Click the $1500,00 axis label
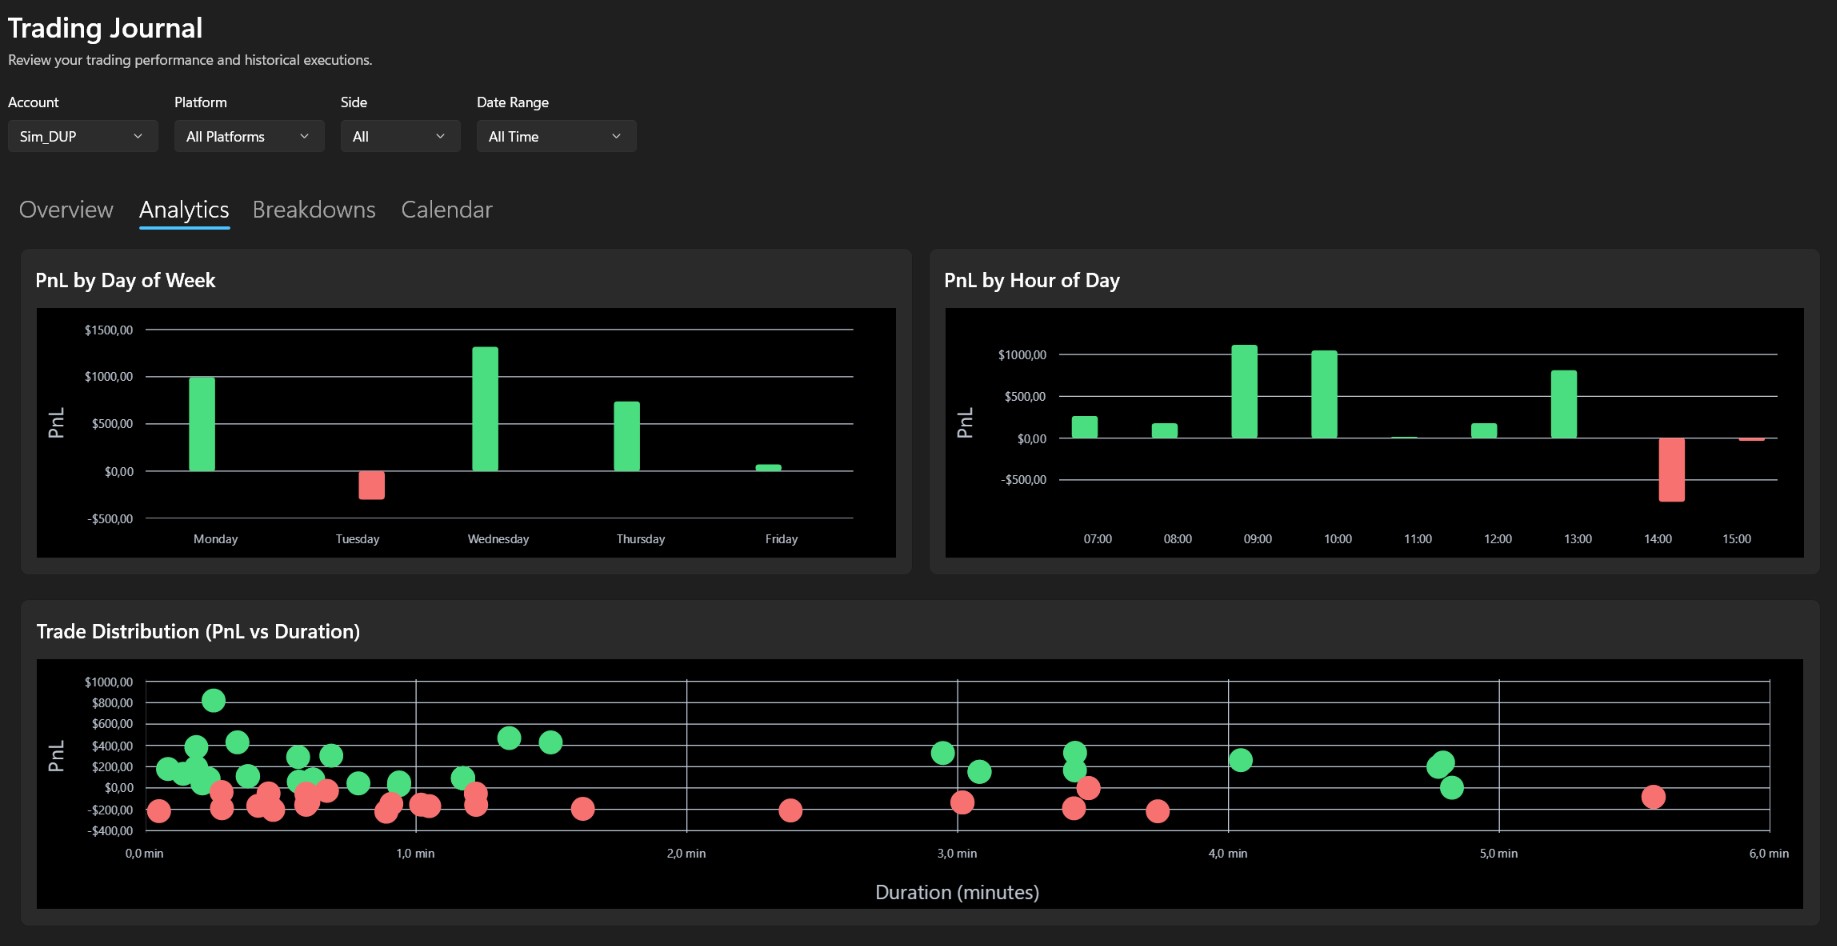 [x=109, y=330]
